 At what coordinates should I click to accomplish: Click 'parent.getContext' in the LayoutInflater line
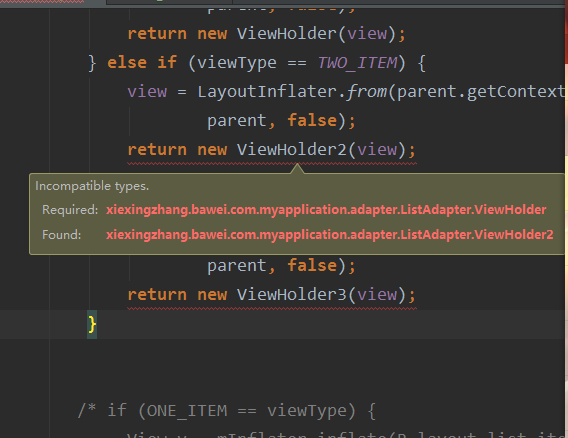pos(480,92)
